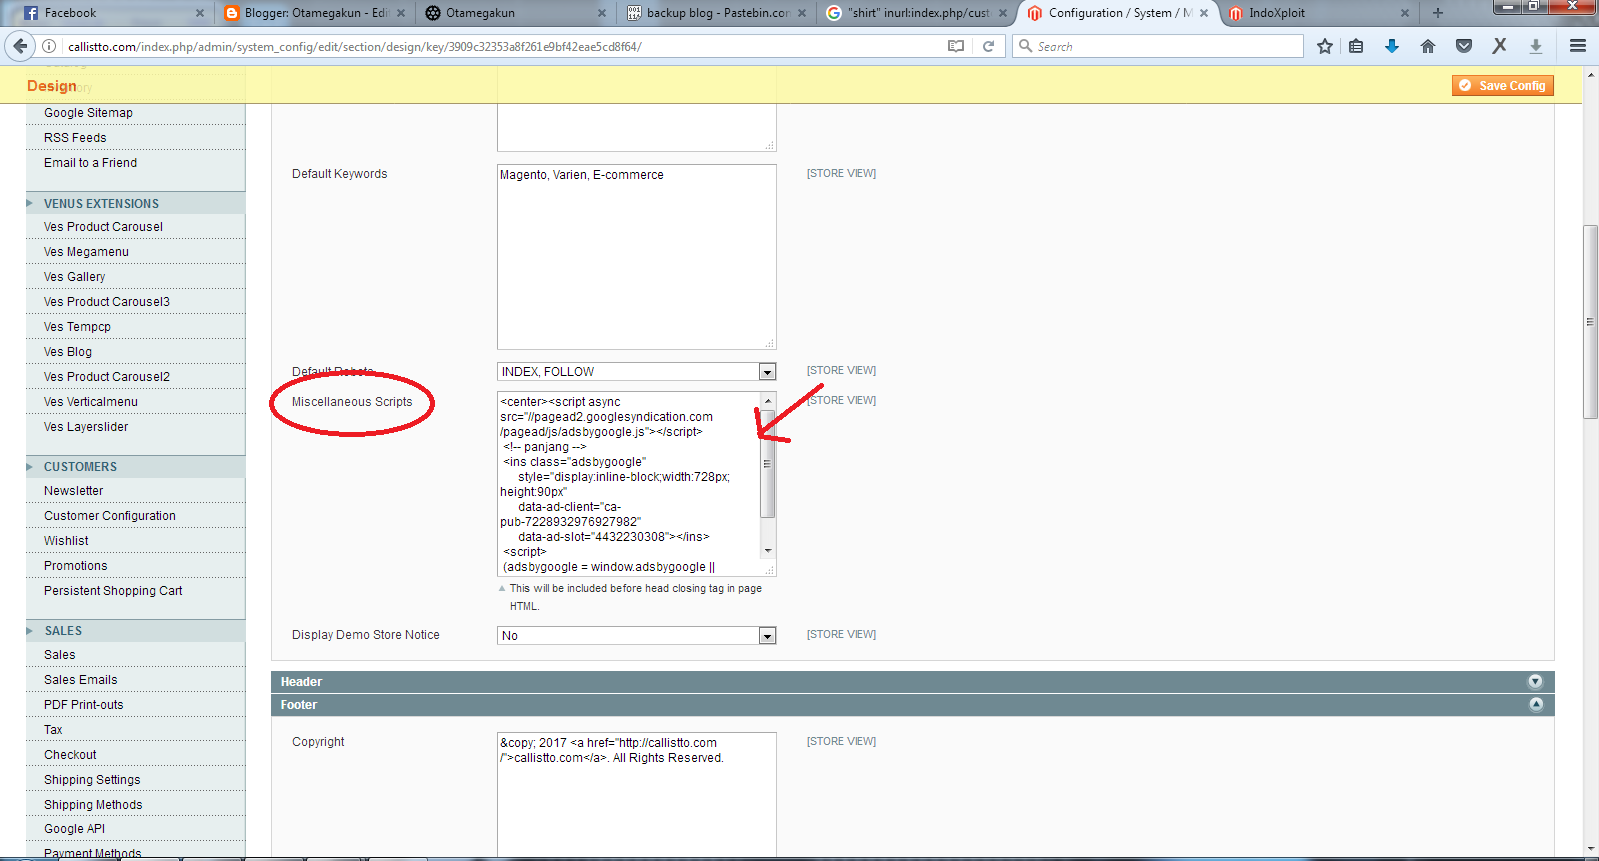Open Sales Emails settings

tap(80, 680)
